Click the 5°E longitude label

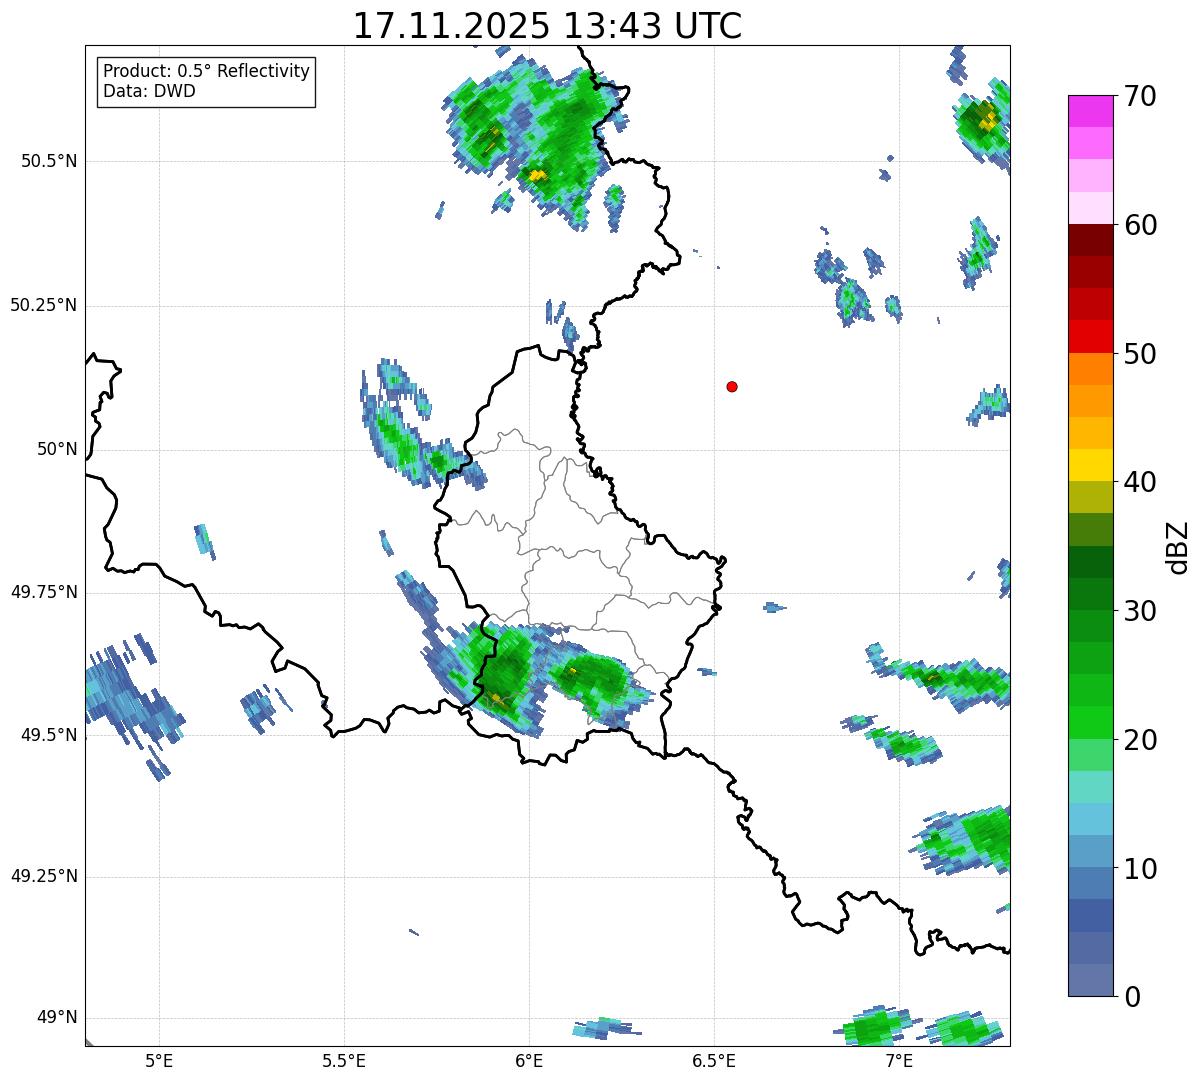(159, 1060)
